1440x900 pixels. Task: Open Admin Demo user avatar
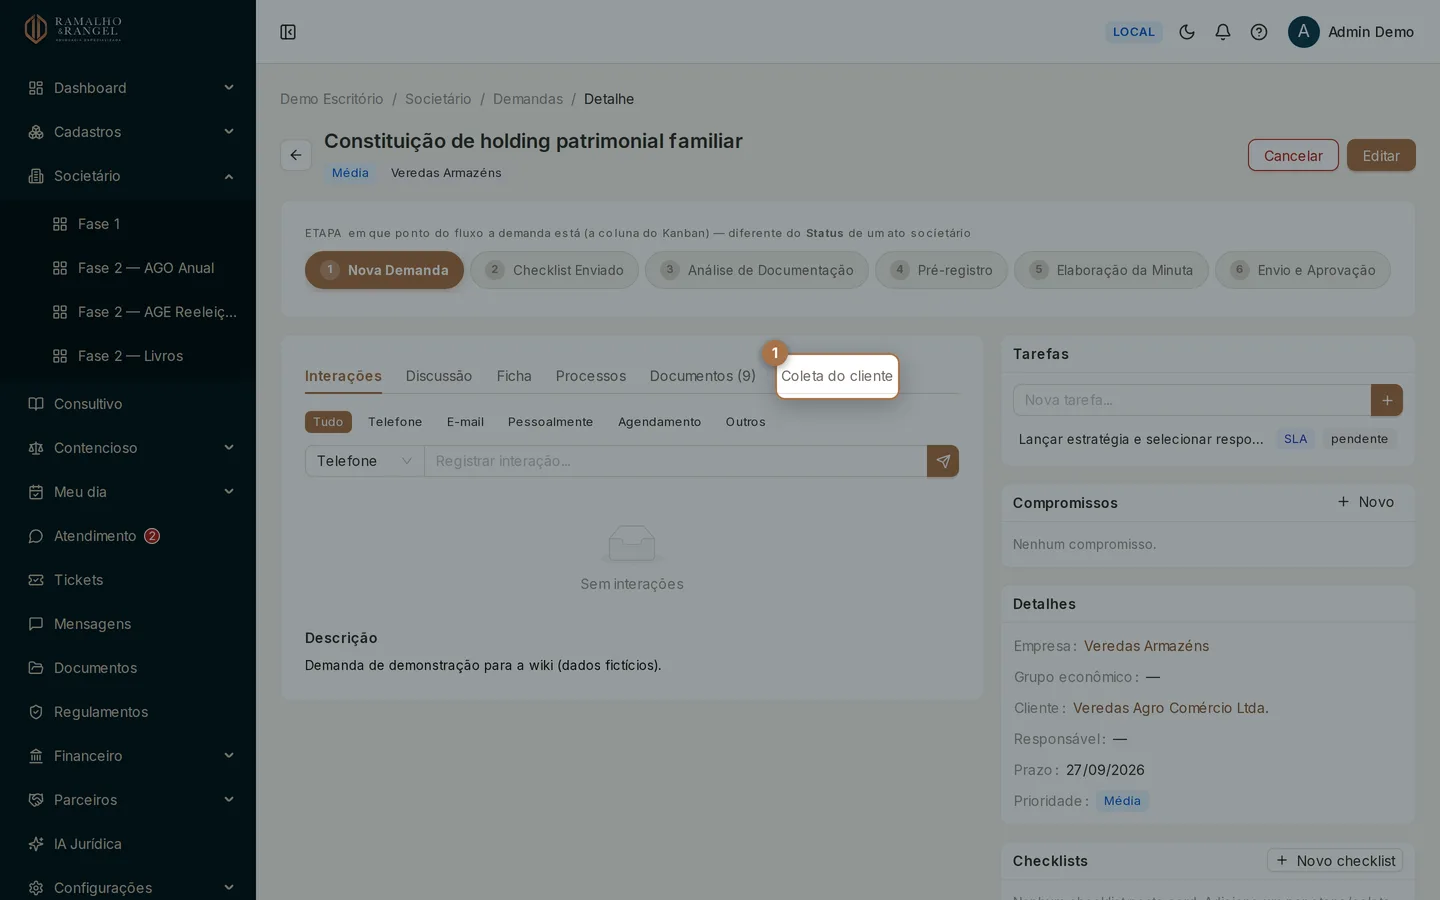(x=1304, y=32)
